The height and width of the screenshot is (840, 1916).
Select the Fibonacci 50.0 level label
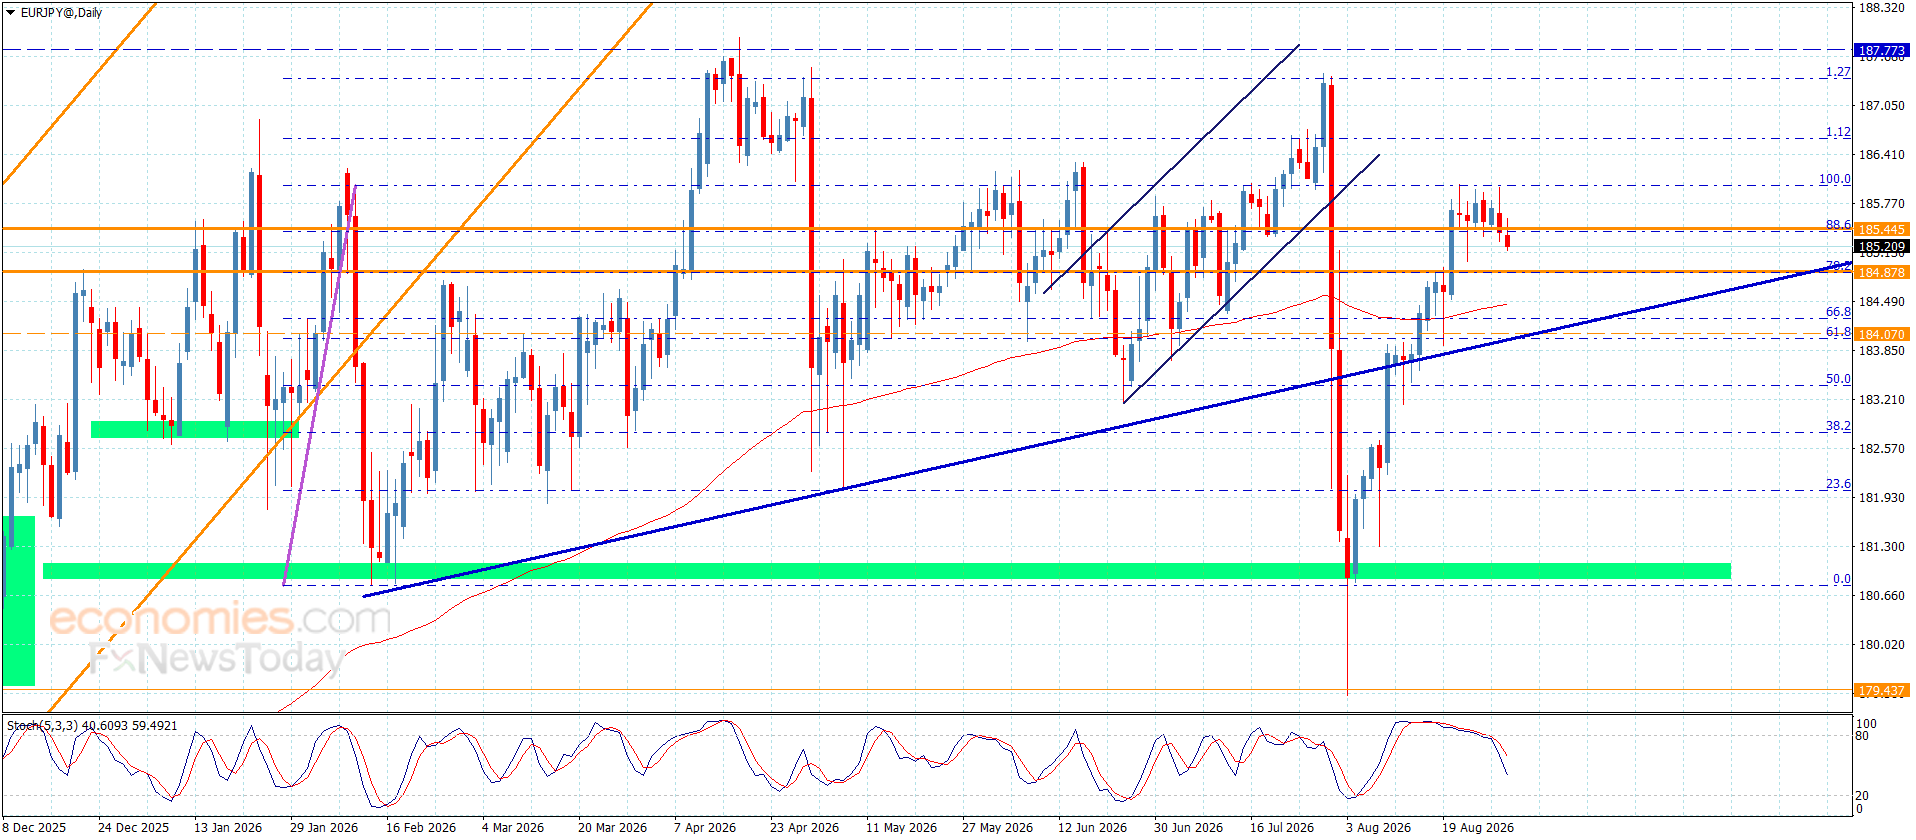(x=1838, y=379)
